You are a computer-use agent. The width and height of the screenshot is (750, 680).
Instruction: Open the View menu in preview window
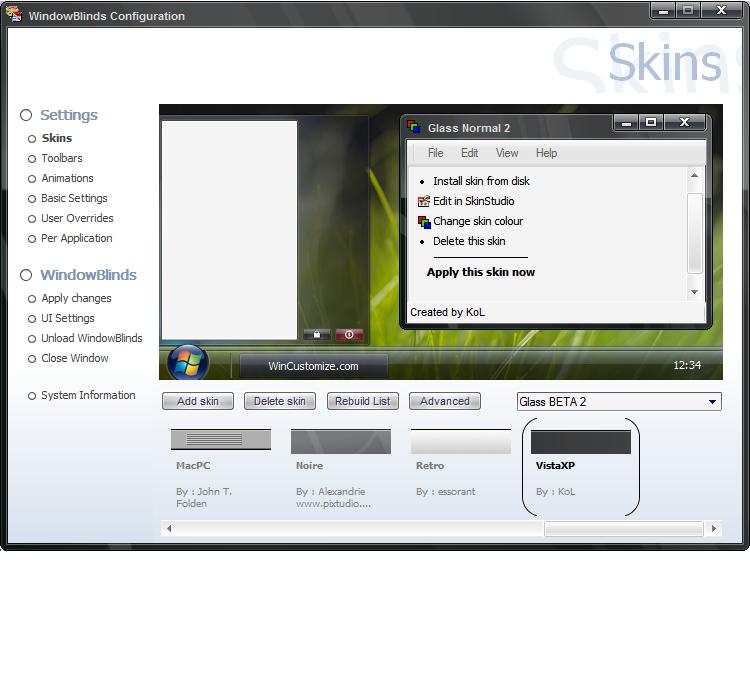tap(507, 153)
